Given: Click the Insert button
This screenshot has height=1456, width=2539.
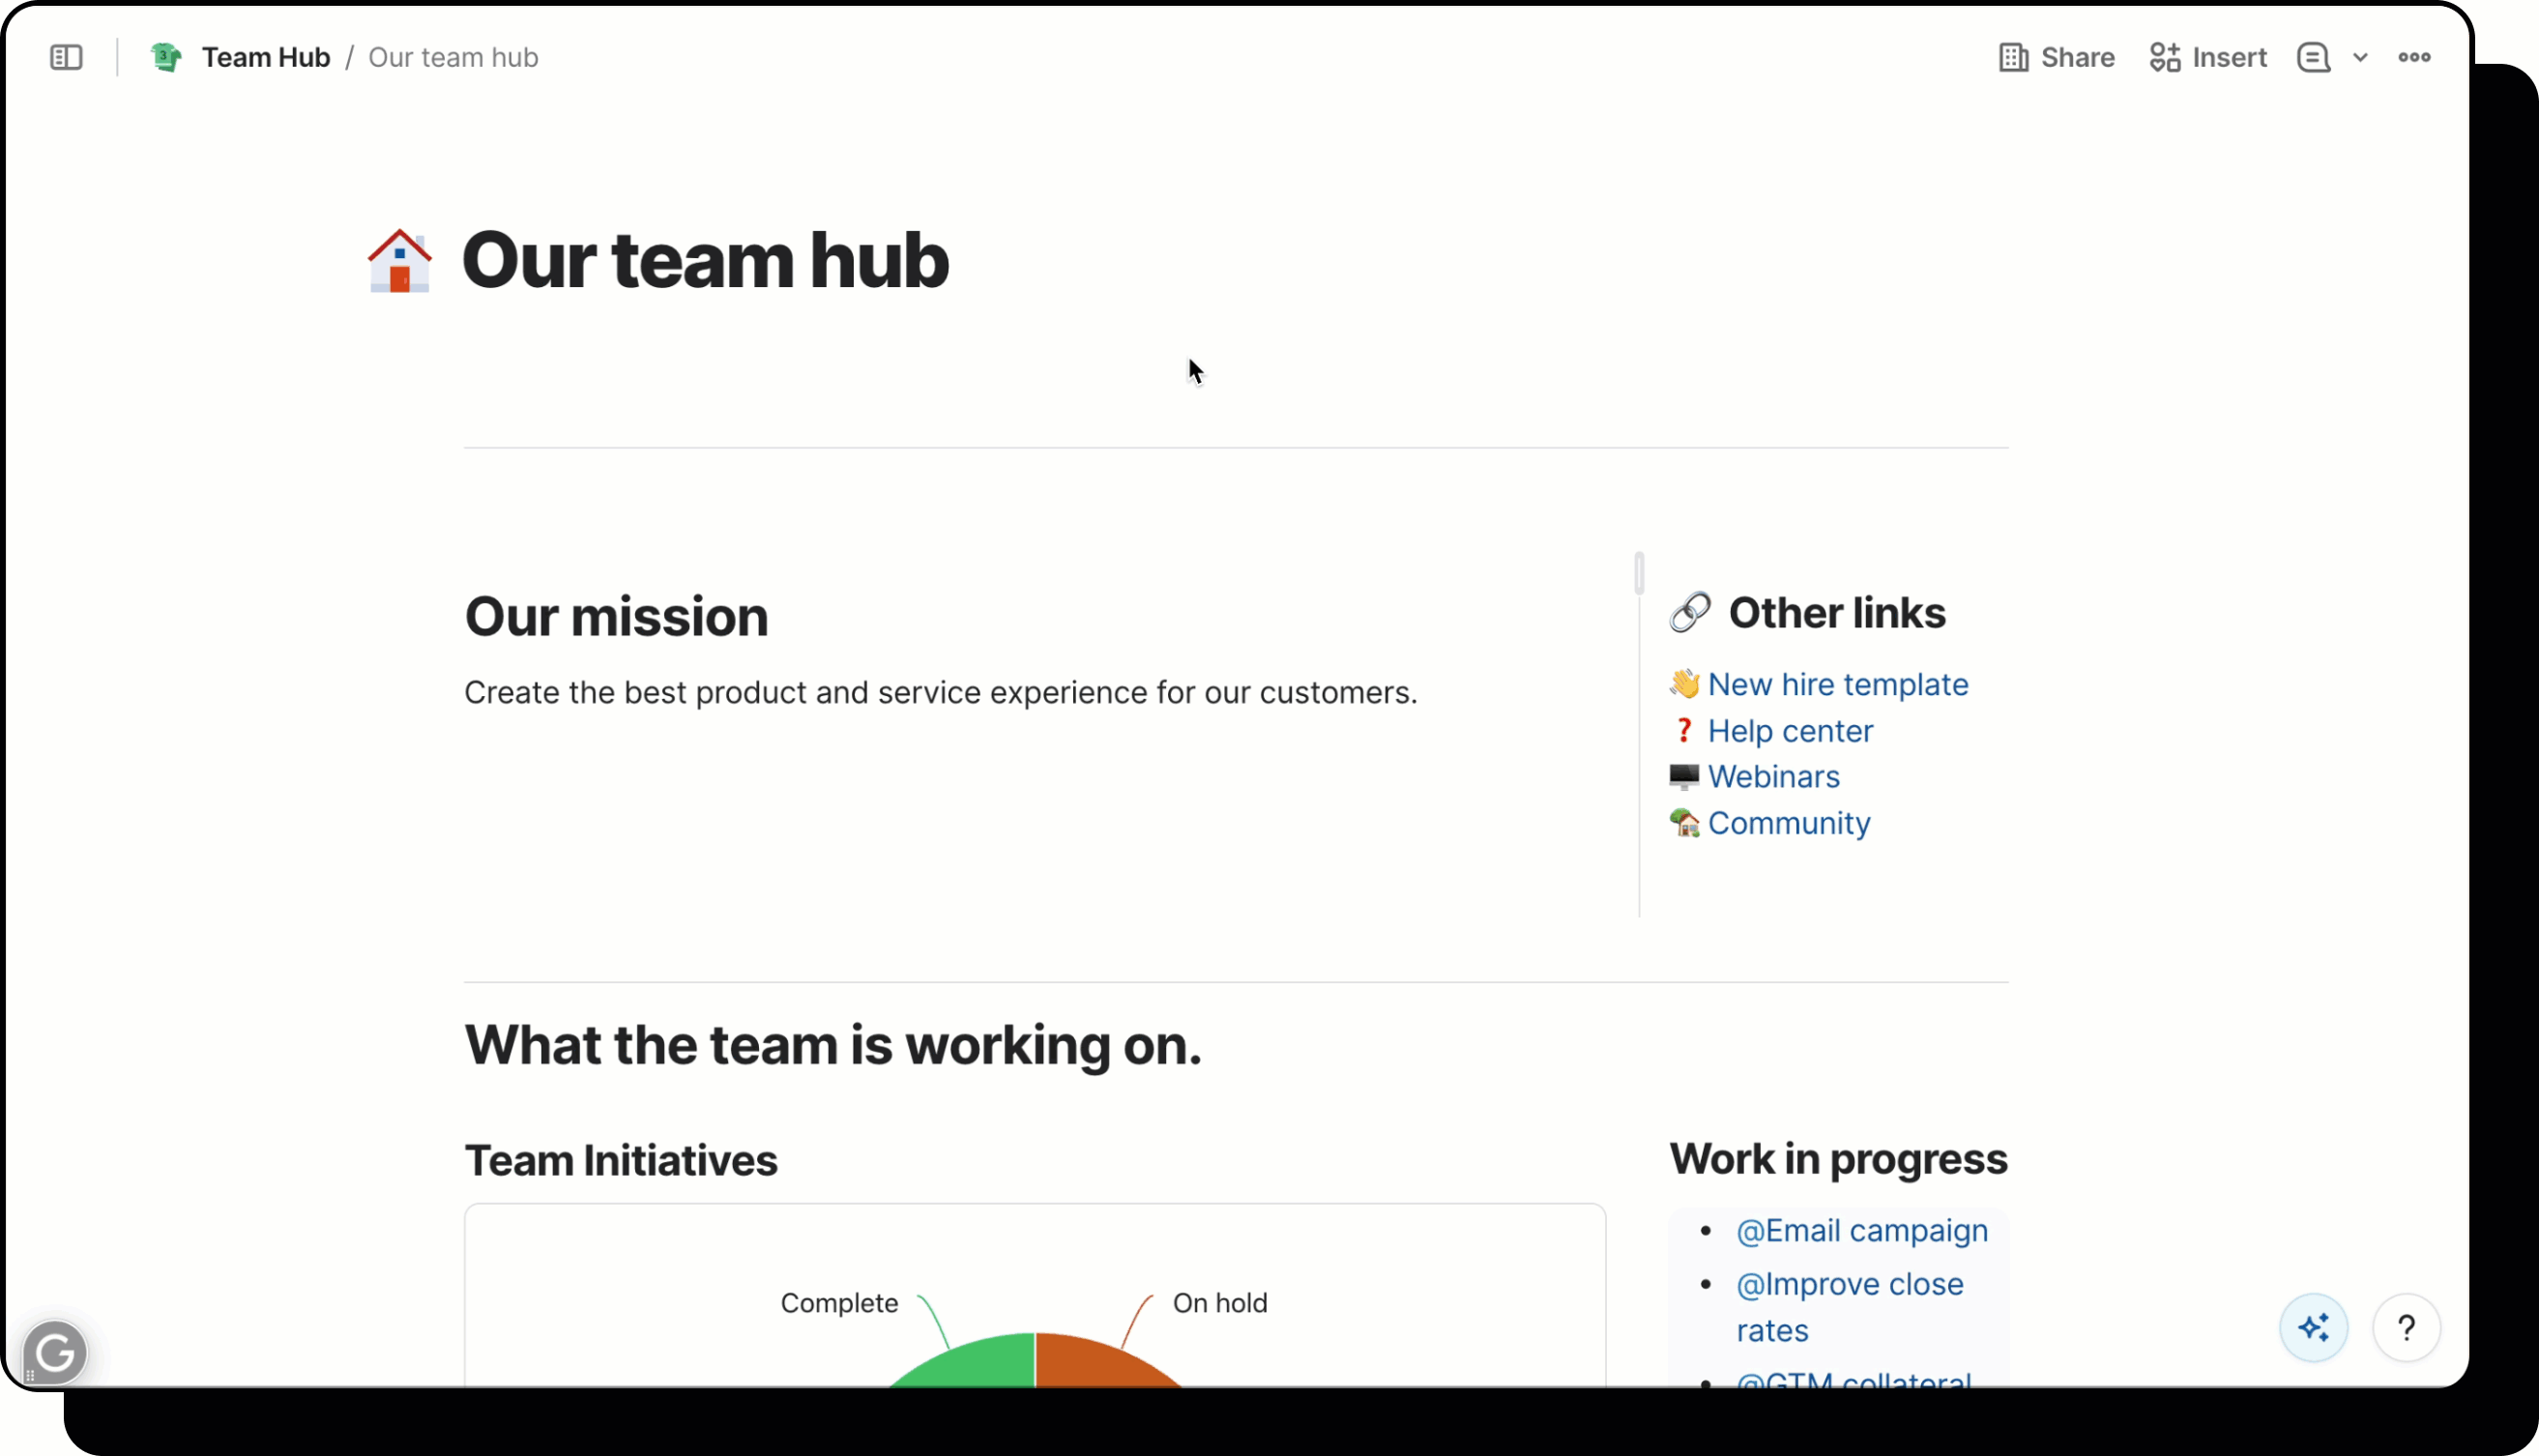Looking at the screenshot, I should 2208,57.
